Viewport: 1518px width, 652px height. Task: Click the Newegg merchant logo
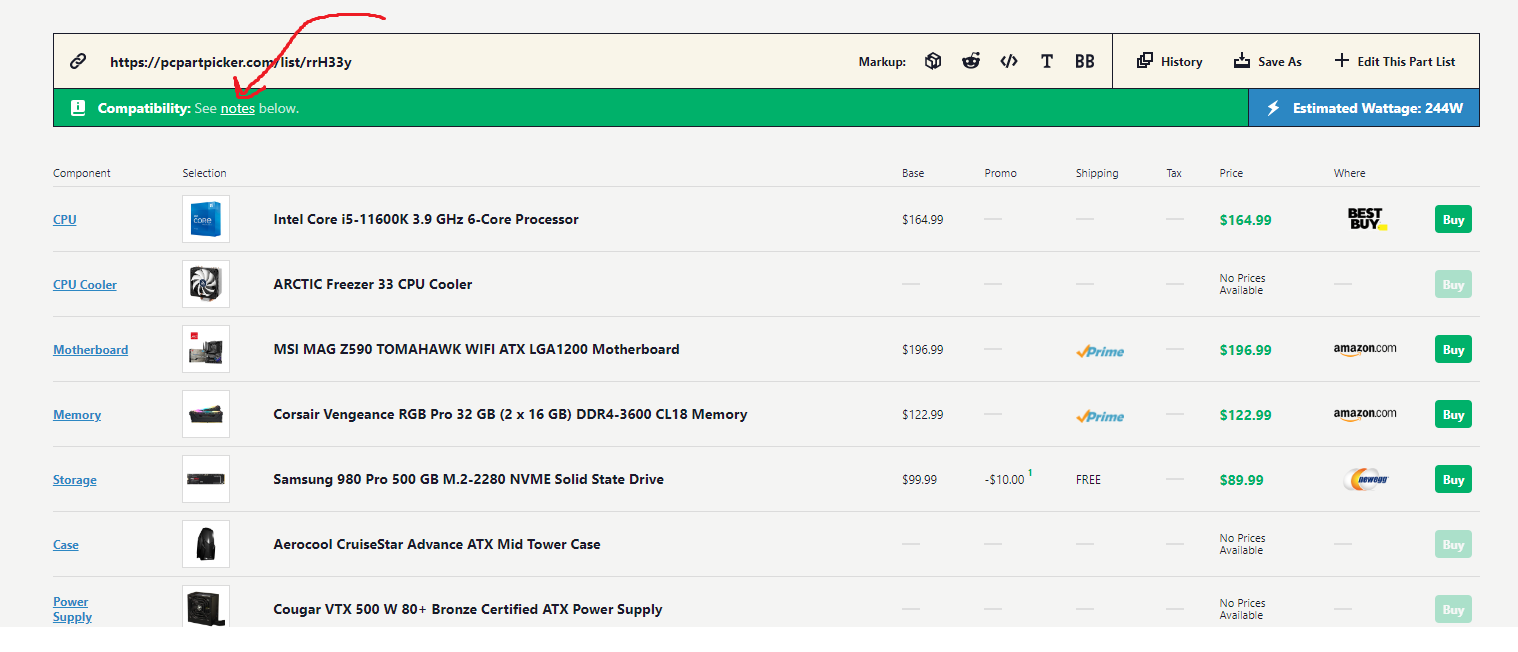1367,480
